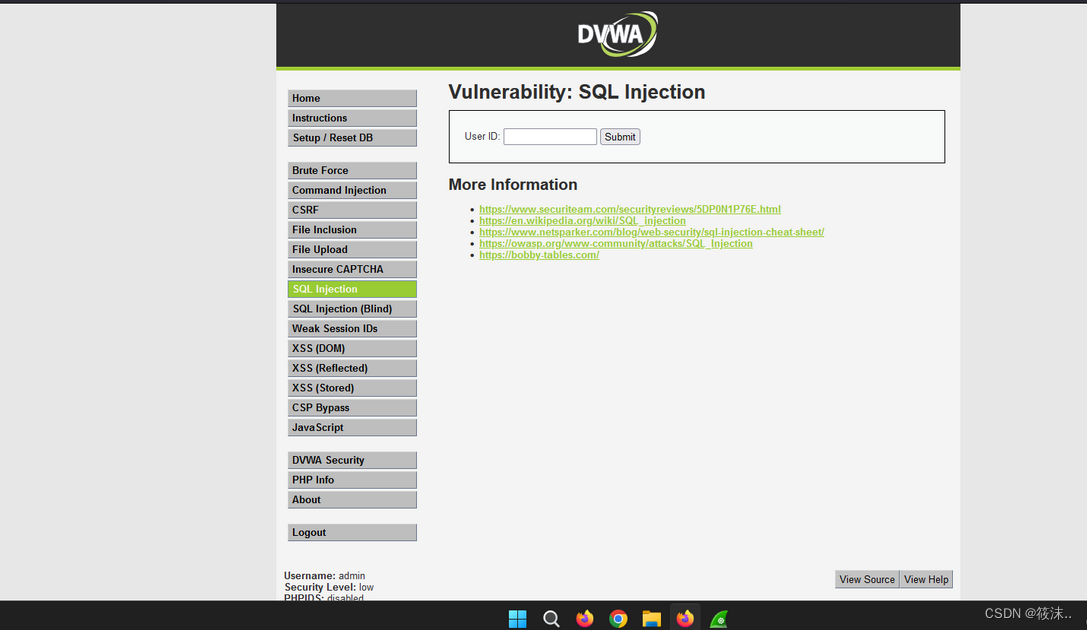Open the Instructions page
Image resolution: width=1087 pixels, height=630 pixels.
pos(352,118)
